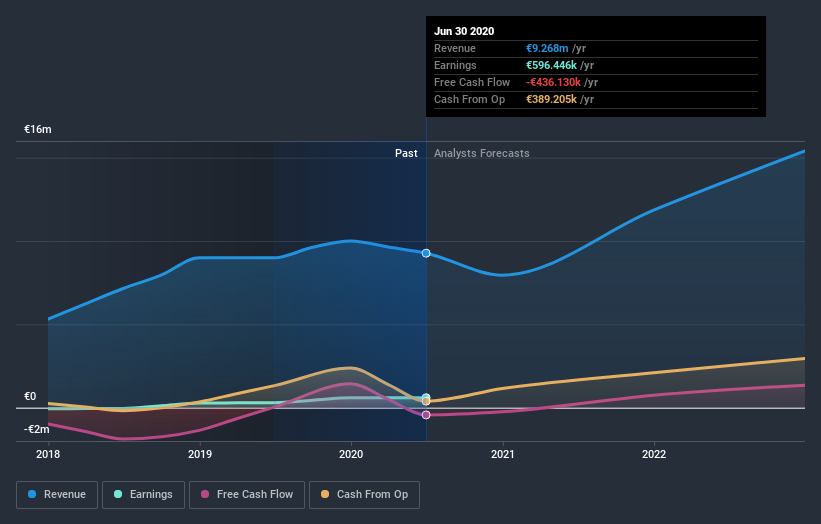Image resolution: width=821 pixels, height=524 pixels.
Task: Click the -€2m y-axis label
Action: pos(37,429)
